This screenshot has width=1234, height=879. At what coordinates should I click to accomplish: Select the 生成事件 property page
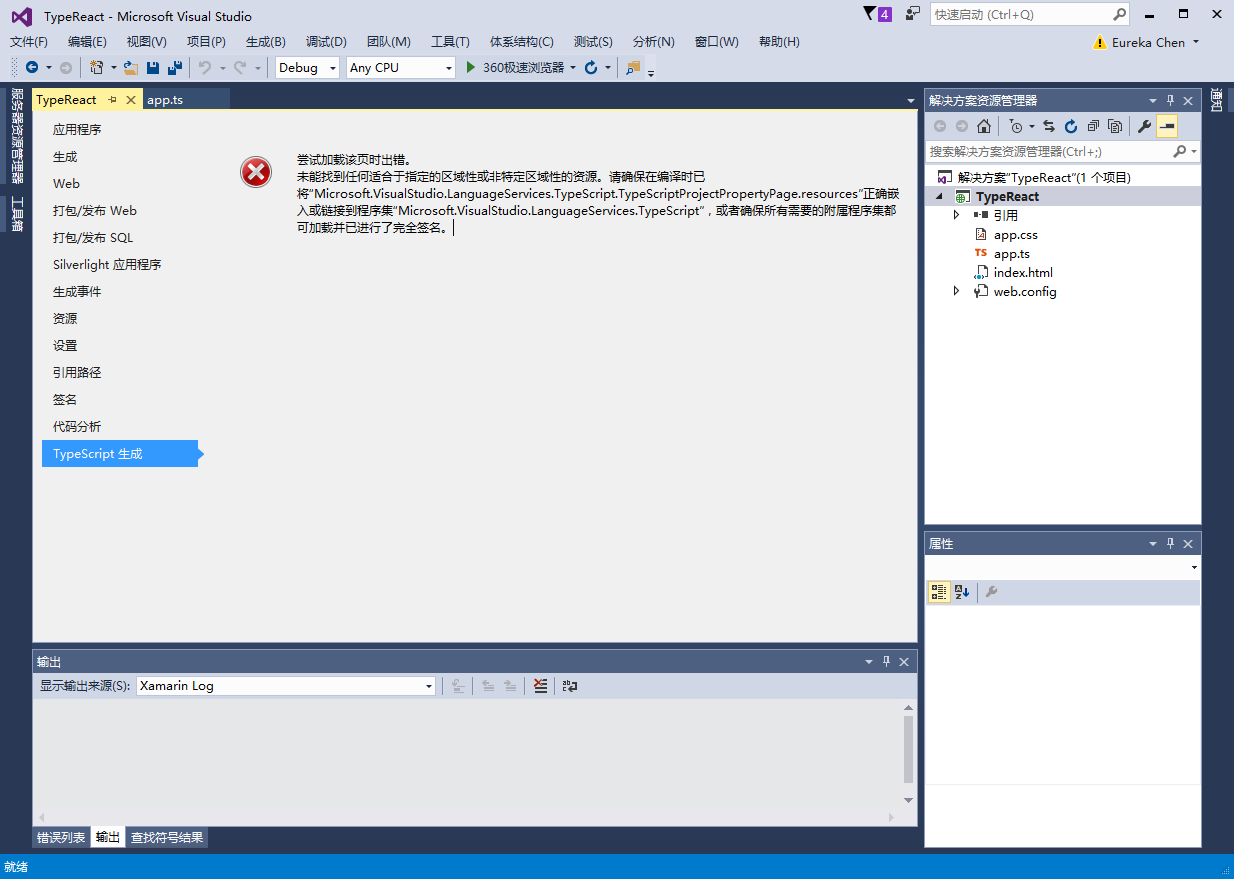pos(77,292)
